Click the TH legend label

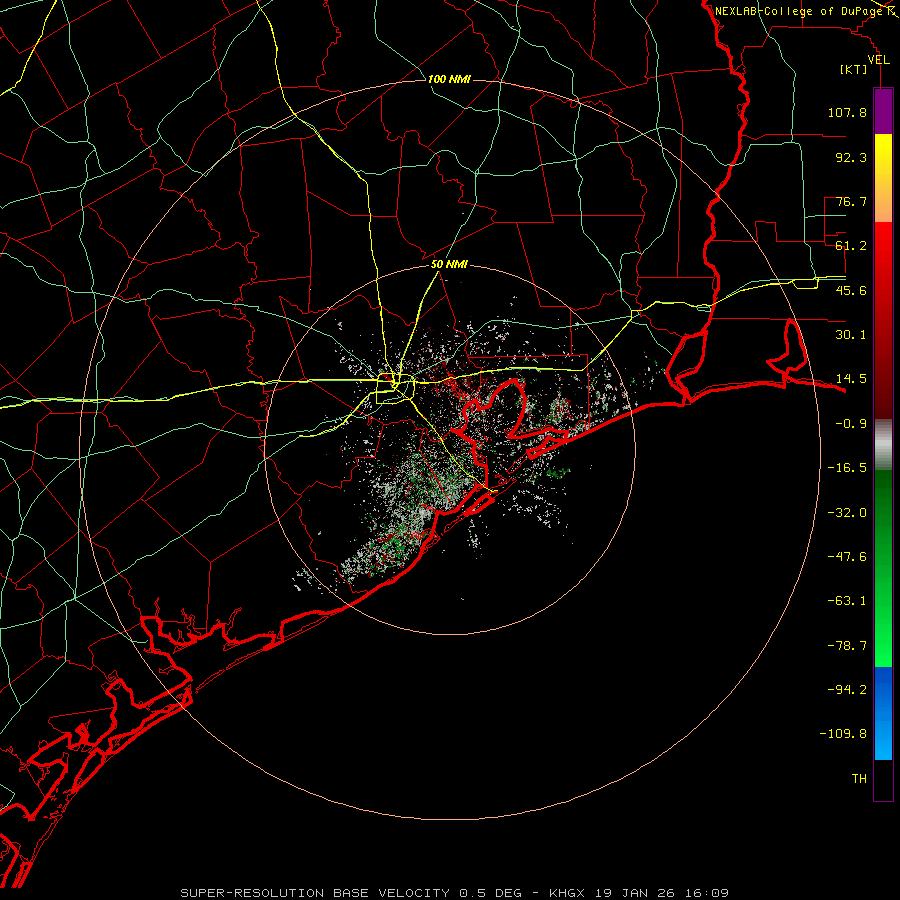[859, 779]
